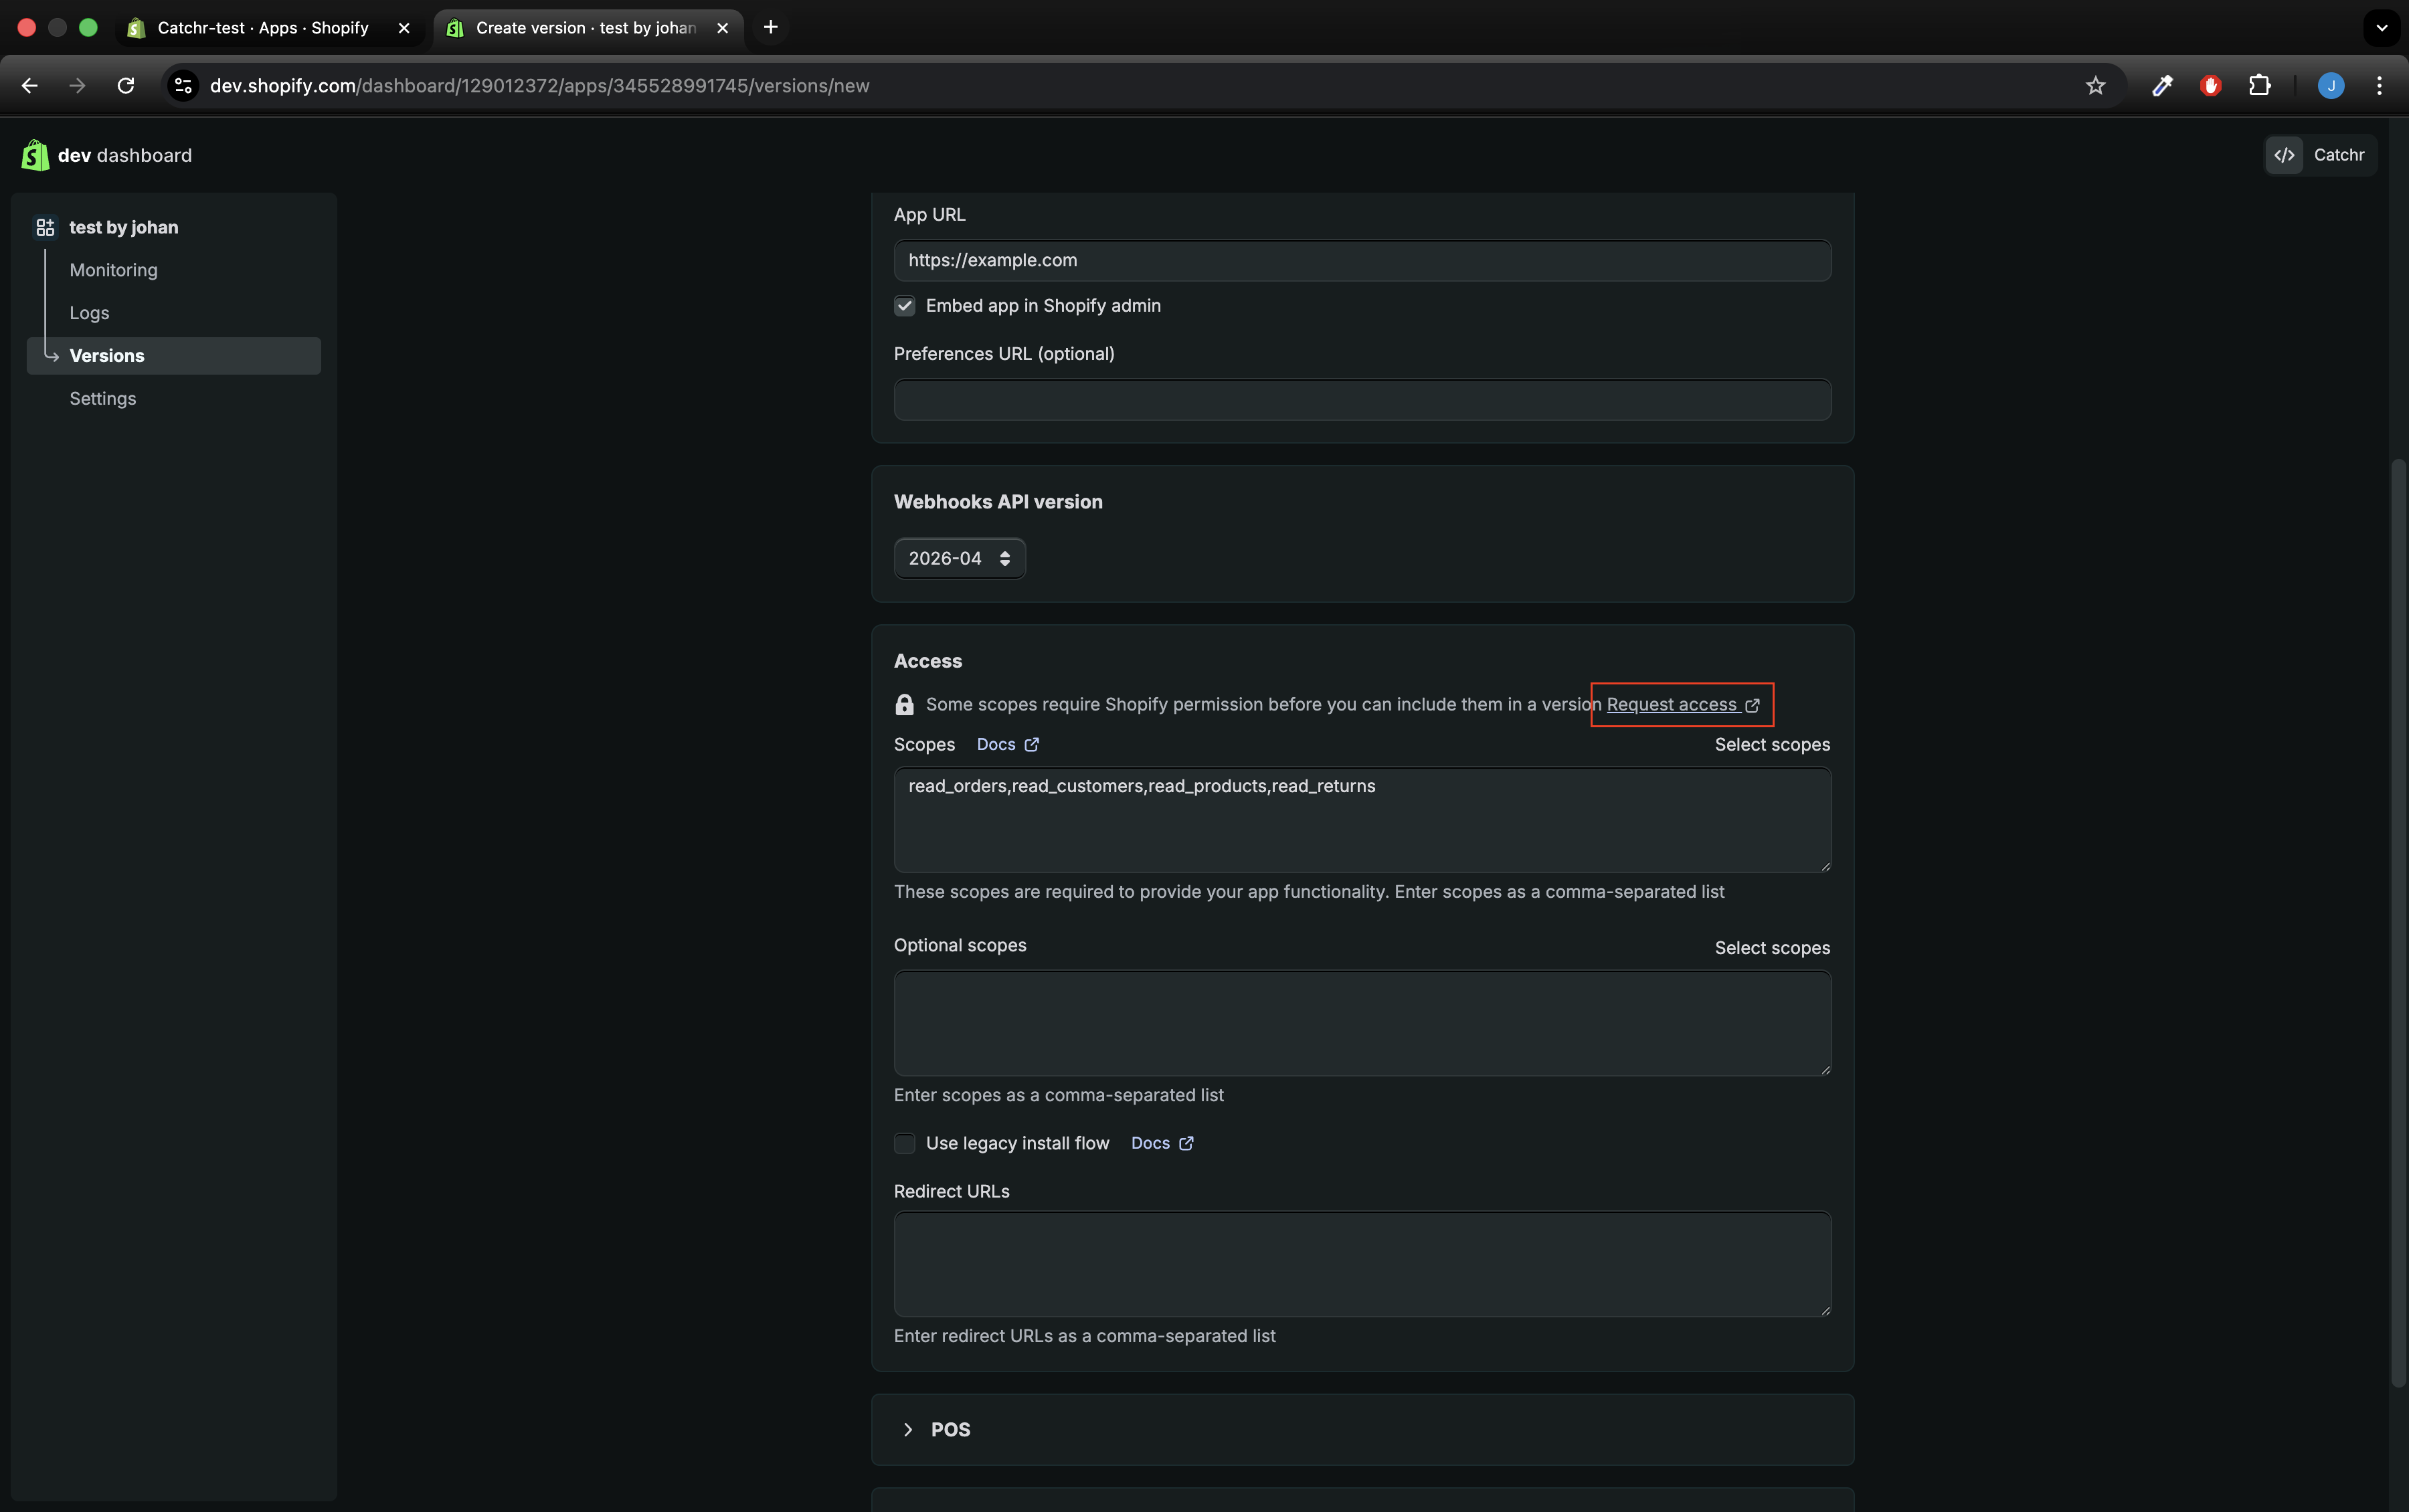The width and height of the screenshot is (2409, 1512).
Task: Open Webhooks API version 2026-04 dropdown
Action: 959,558
